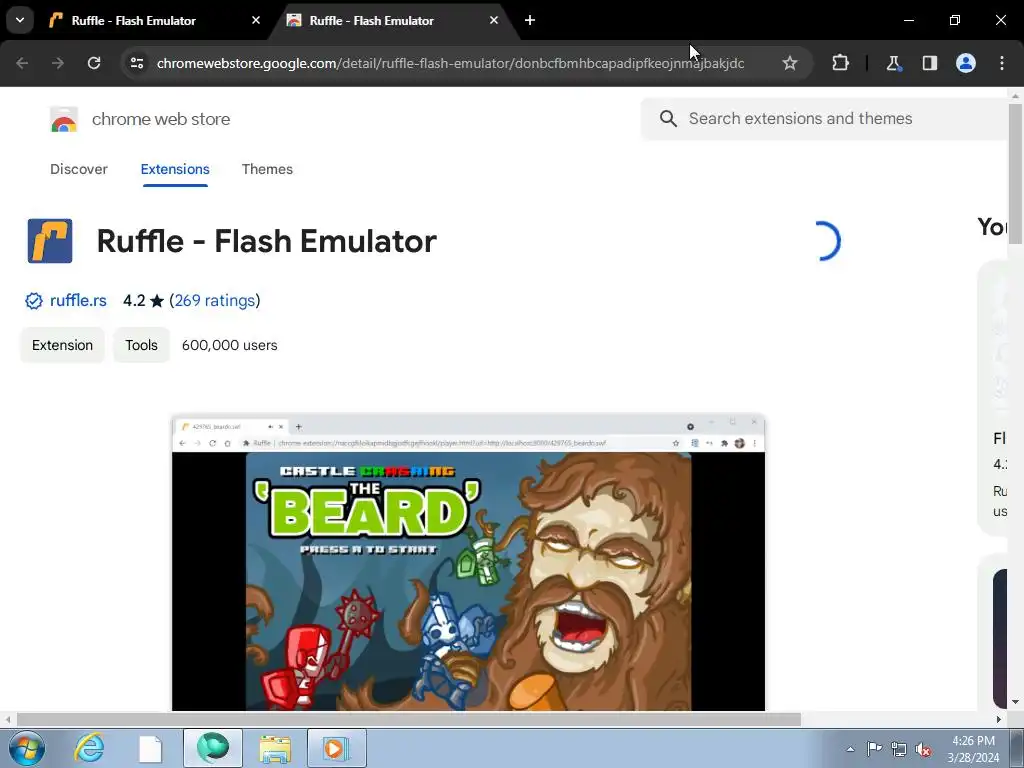The image size is (1024, 768).
Task: Open the Chrome profile avatar
Action: click(x=966, y=63)
